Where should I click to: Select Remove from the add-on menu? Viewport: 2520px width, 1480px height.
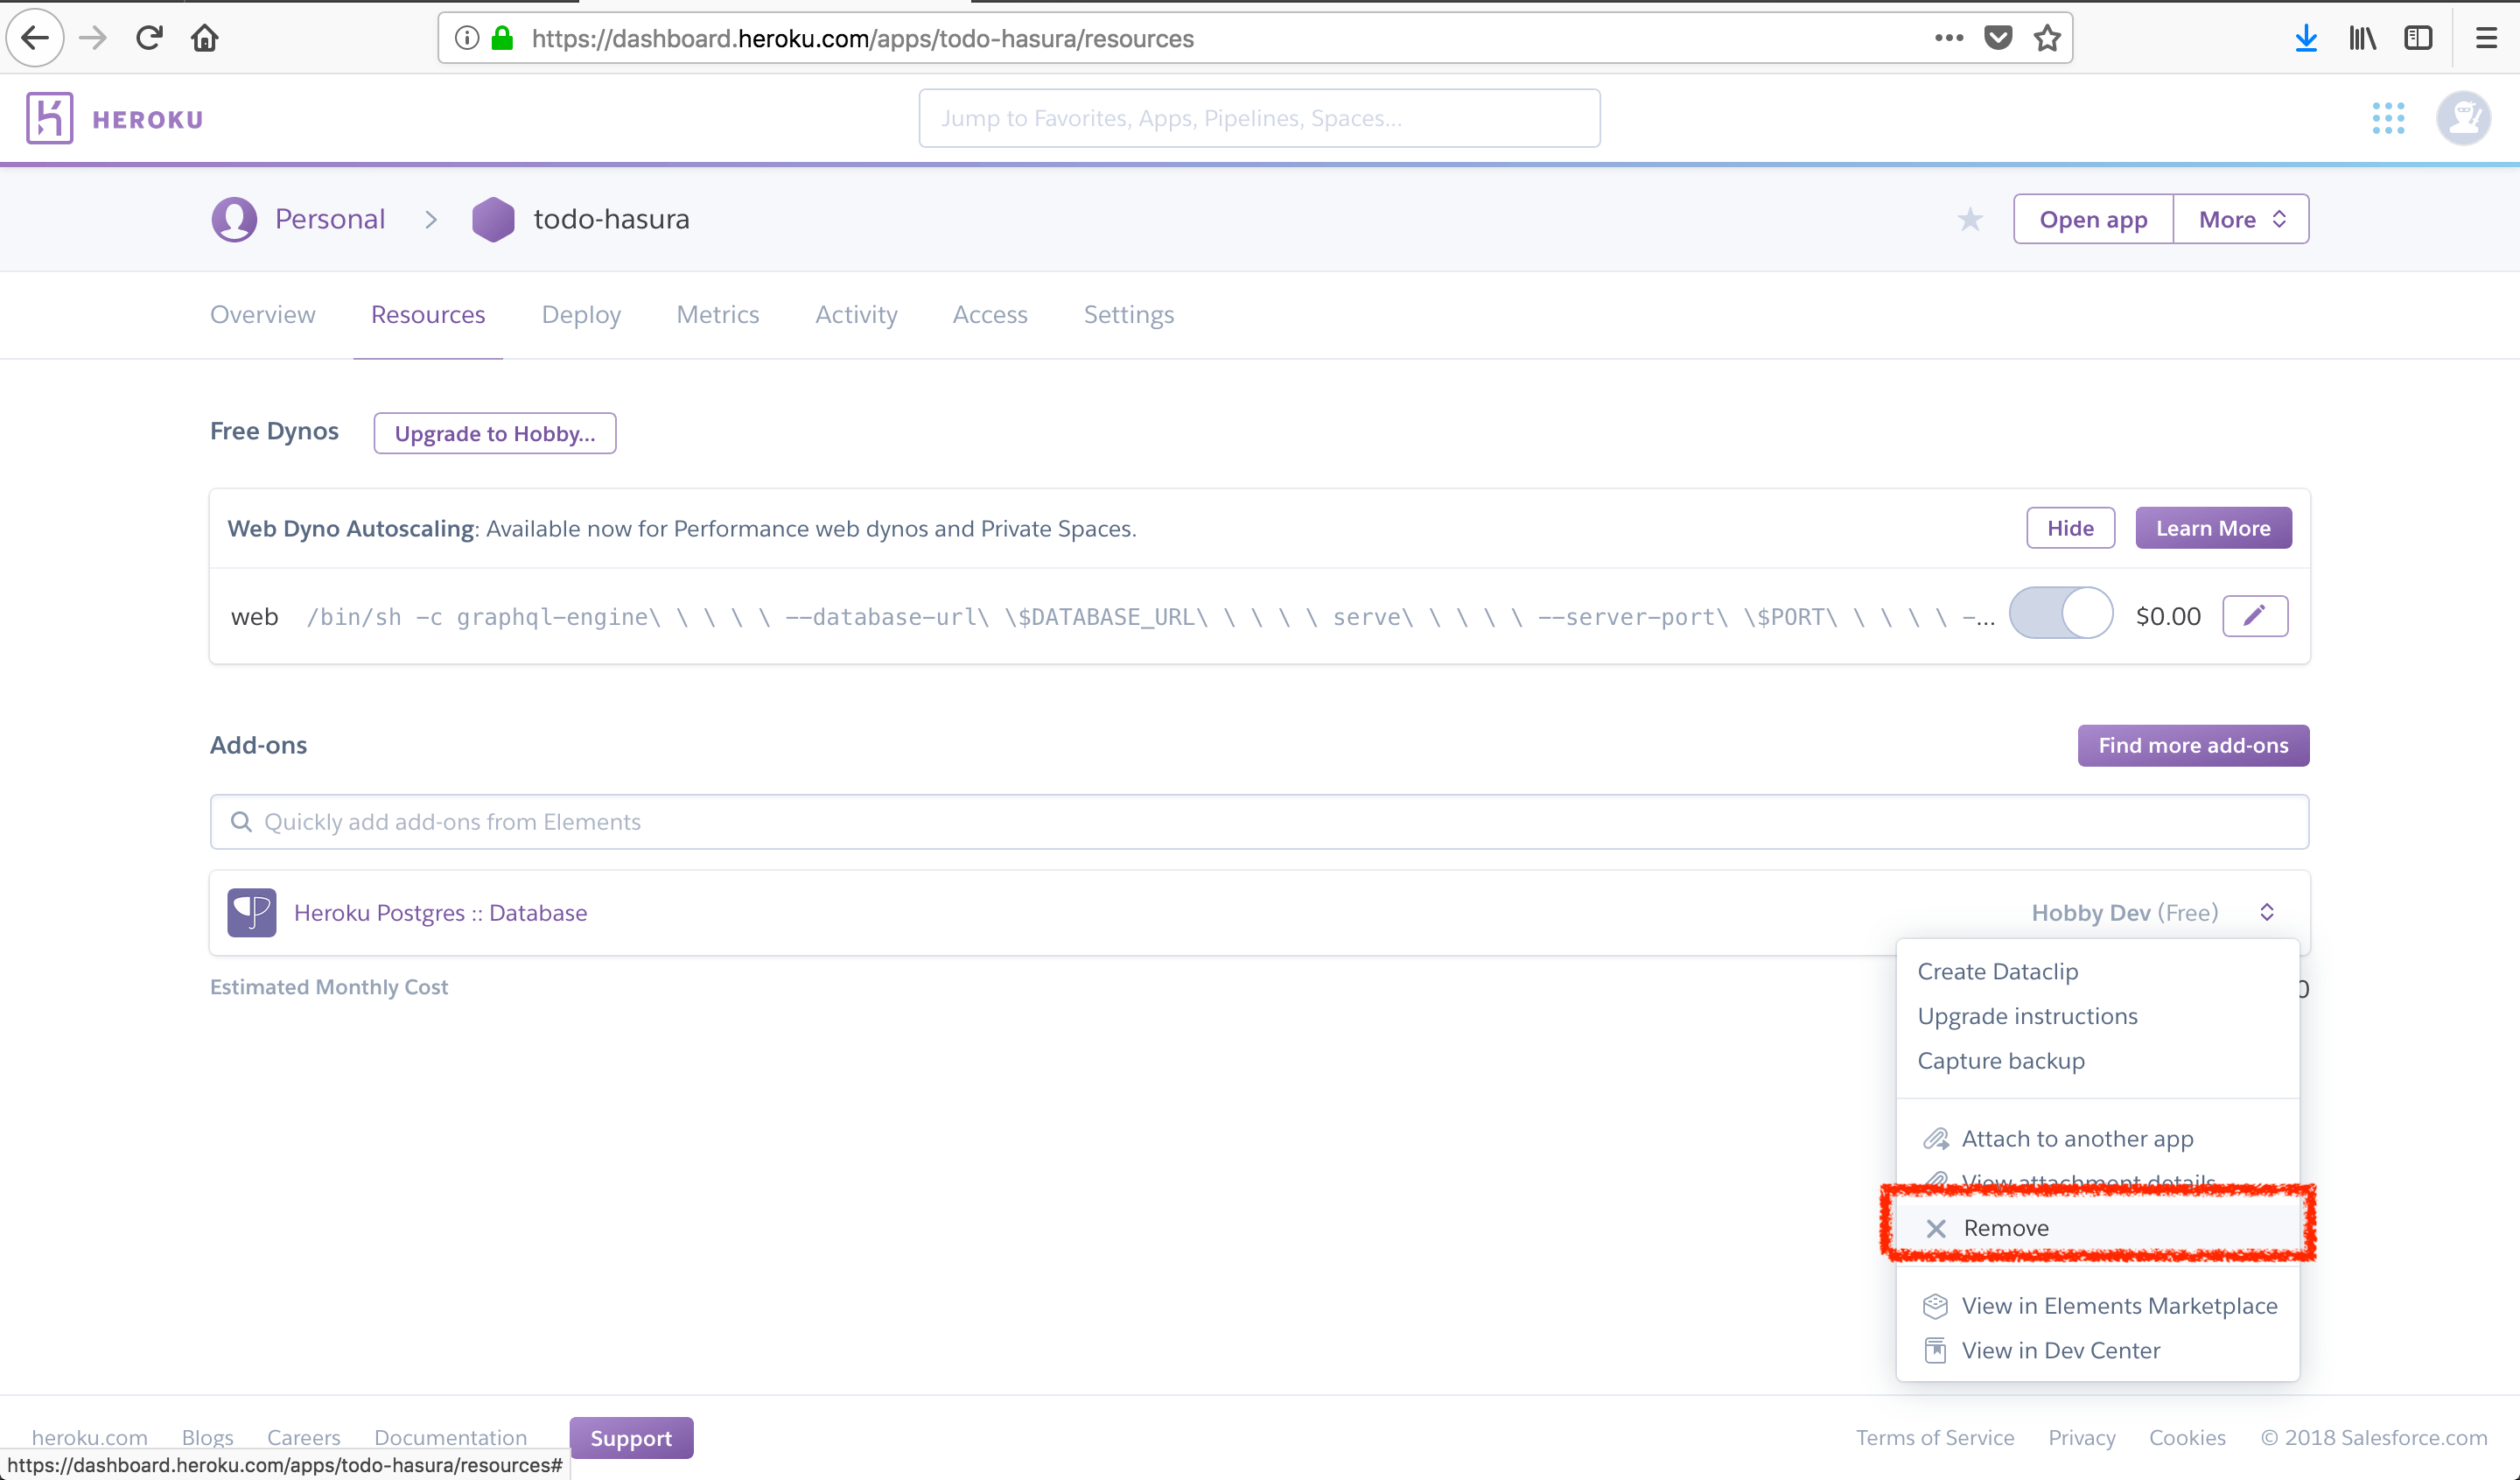tap(2005, 1228)
